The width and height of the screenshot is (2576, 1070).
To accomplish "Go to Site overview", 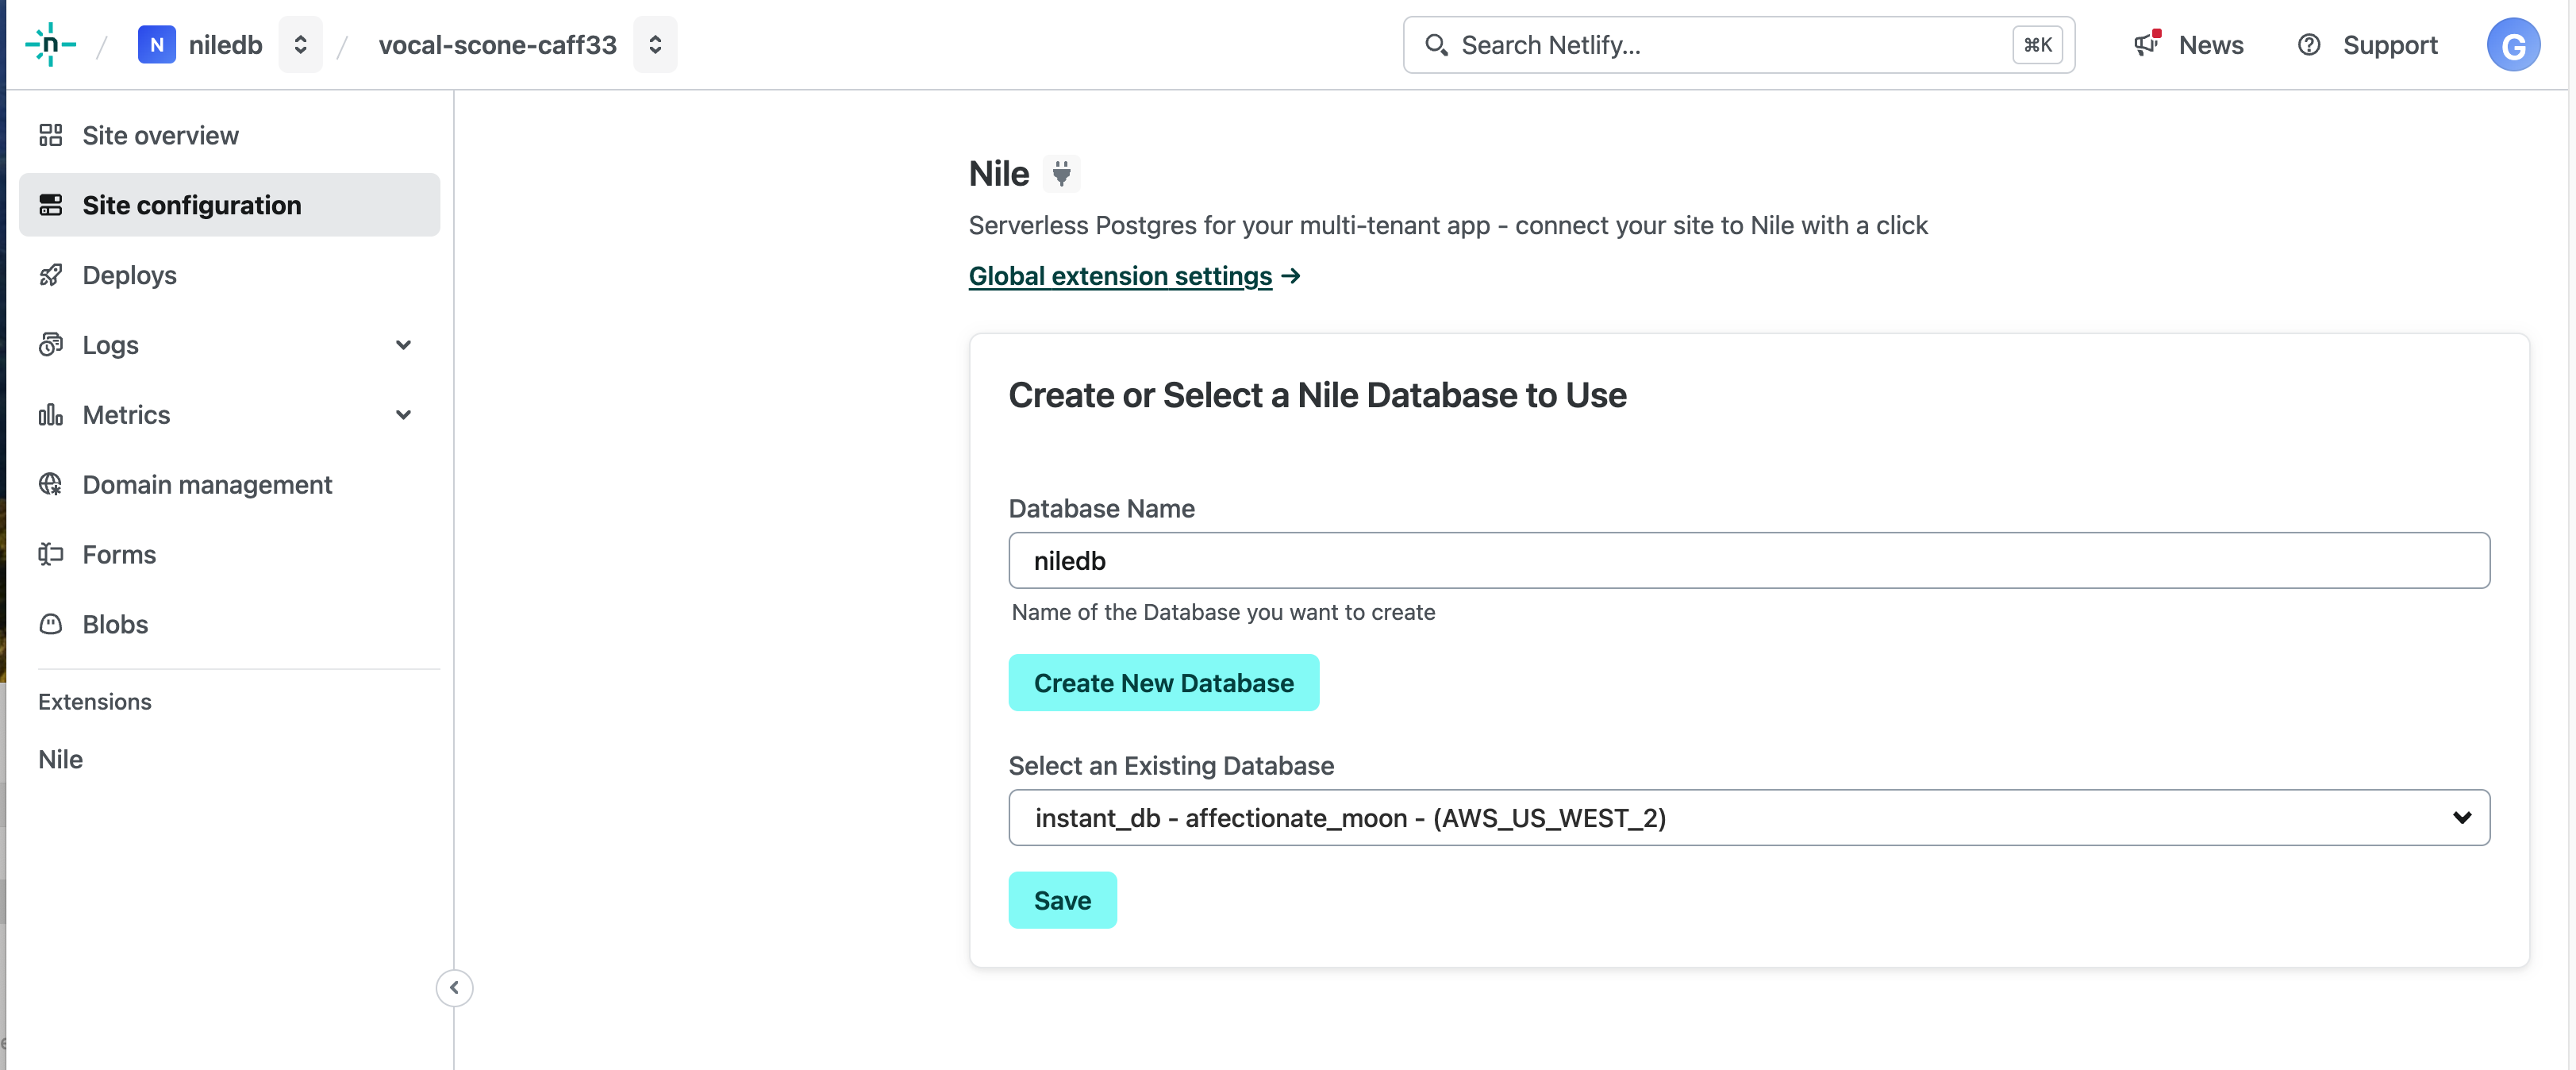I will [x=160, y=135].
